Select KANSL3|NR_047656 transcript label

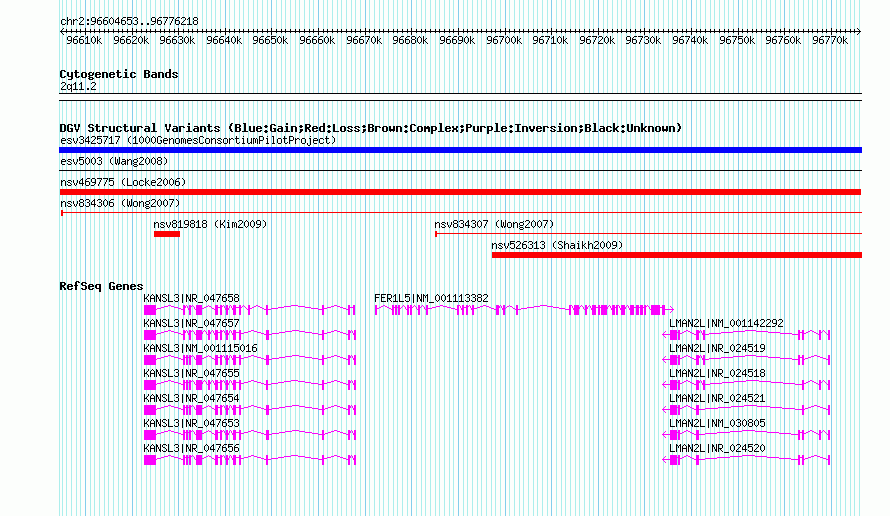point(191,448)
